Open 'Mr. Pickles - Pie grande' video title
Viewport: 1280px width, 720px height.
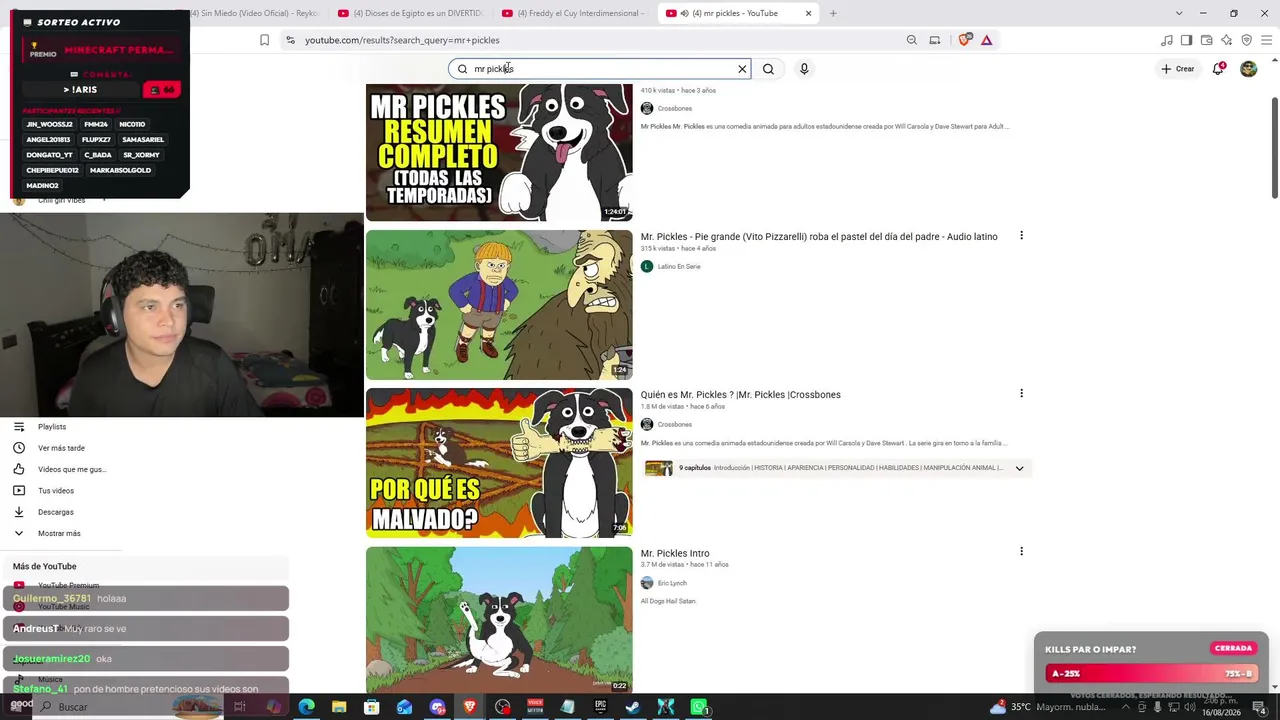pyautogui.click(x=819, y=237)
